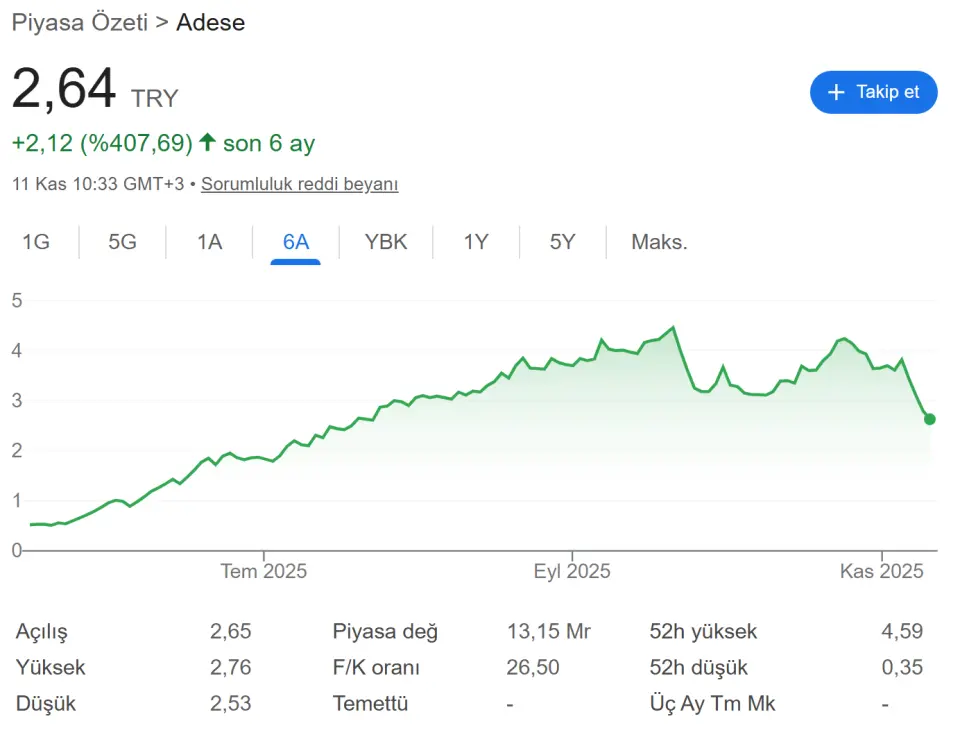The height and width of the screenshot is (737, 960).
Task: Open the 5Y range view
Action: click(x=563, y=242)
